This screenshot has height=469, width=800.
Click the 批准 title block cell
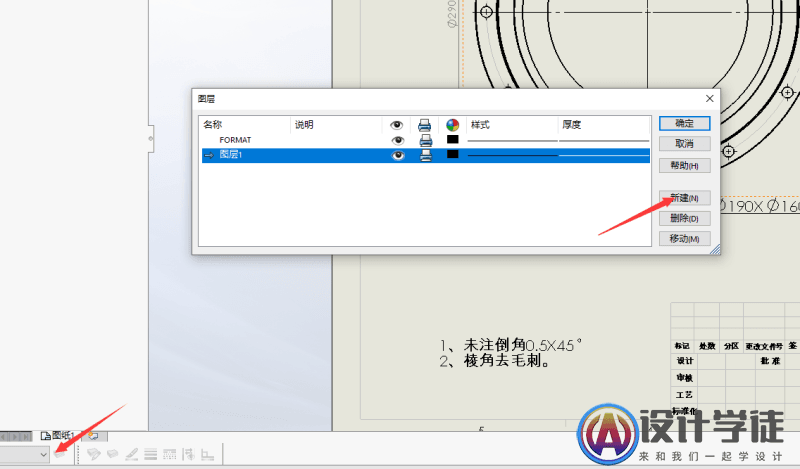pyautogui.click(x=770, y=361)
